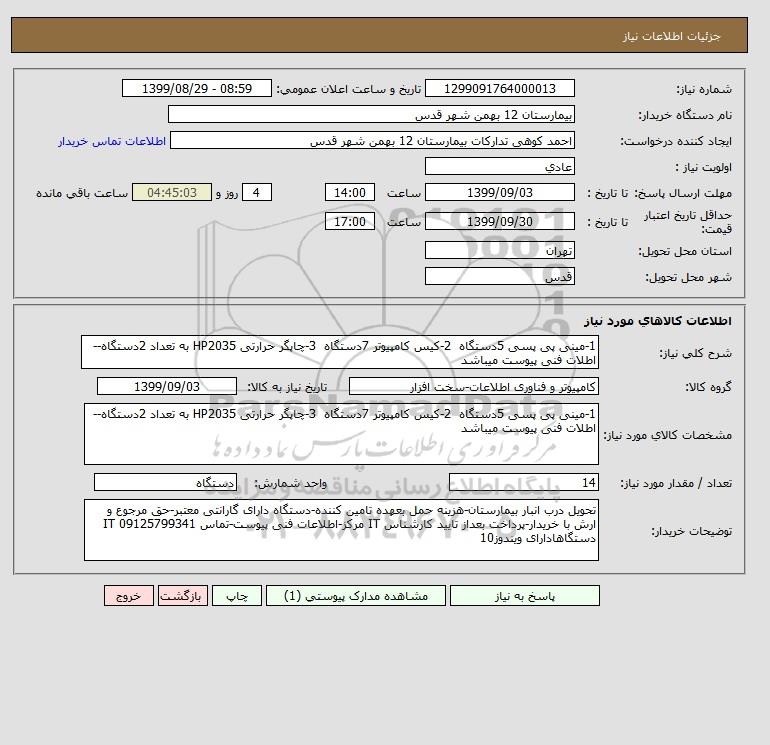Click response deadline date 1399/09/03
The image size is (770, 745).
coord(499,193)
